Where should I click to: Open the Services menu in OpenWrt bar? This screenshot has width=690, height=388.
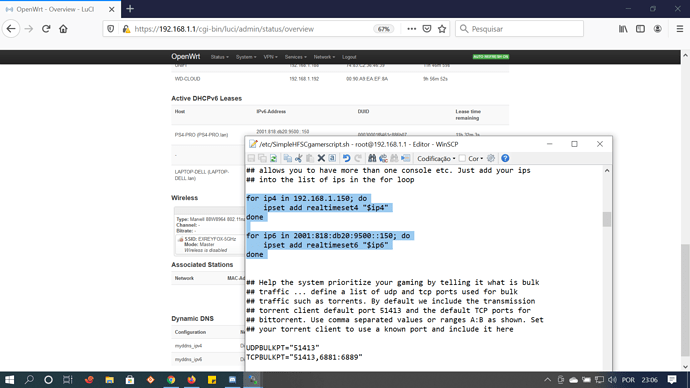coord(295,57)
